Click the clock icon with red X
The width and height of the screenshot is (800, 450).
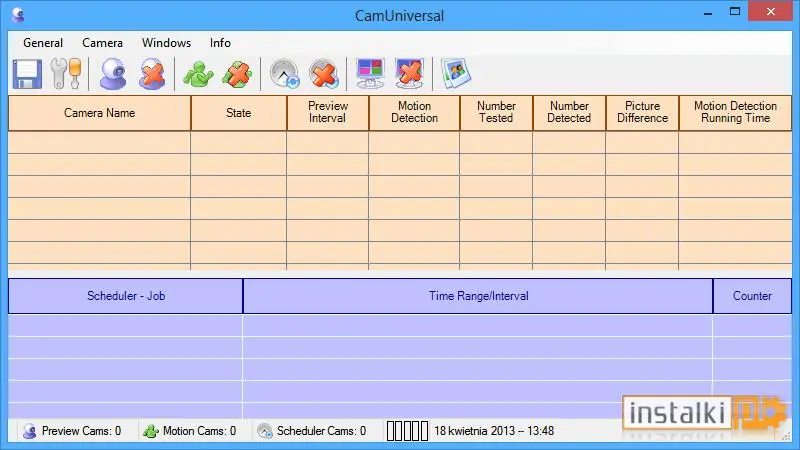point(323,74)
